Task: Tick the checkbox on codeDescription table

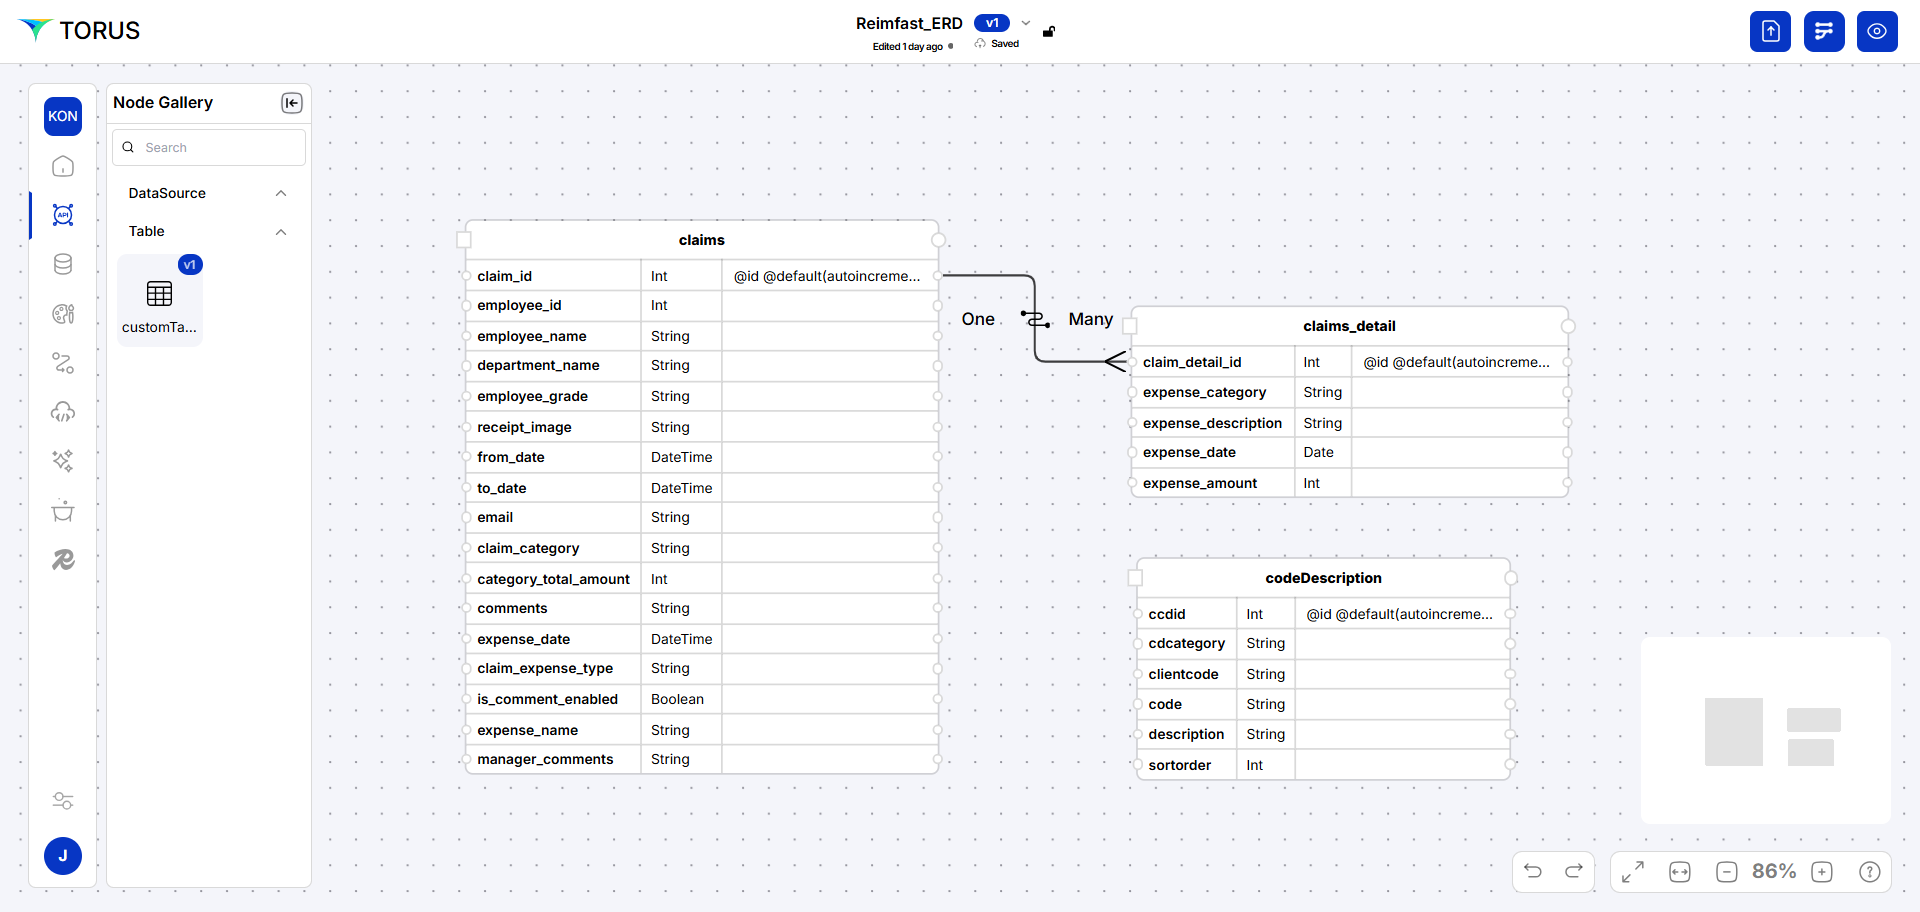Action: pos(1135,578)
